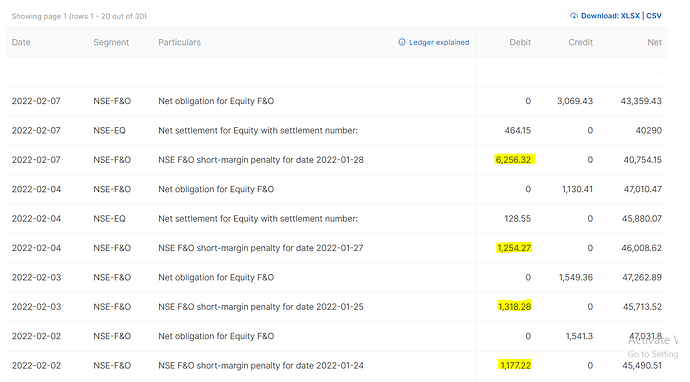Select highlighted debit 1,254.27
The width and height of the screenshot is (690, 382).
(514, 248)
